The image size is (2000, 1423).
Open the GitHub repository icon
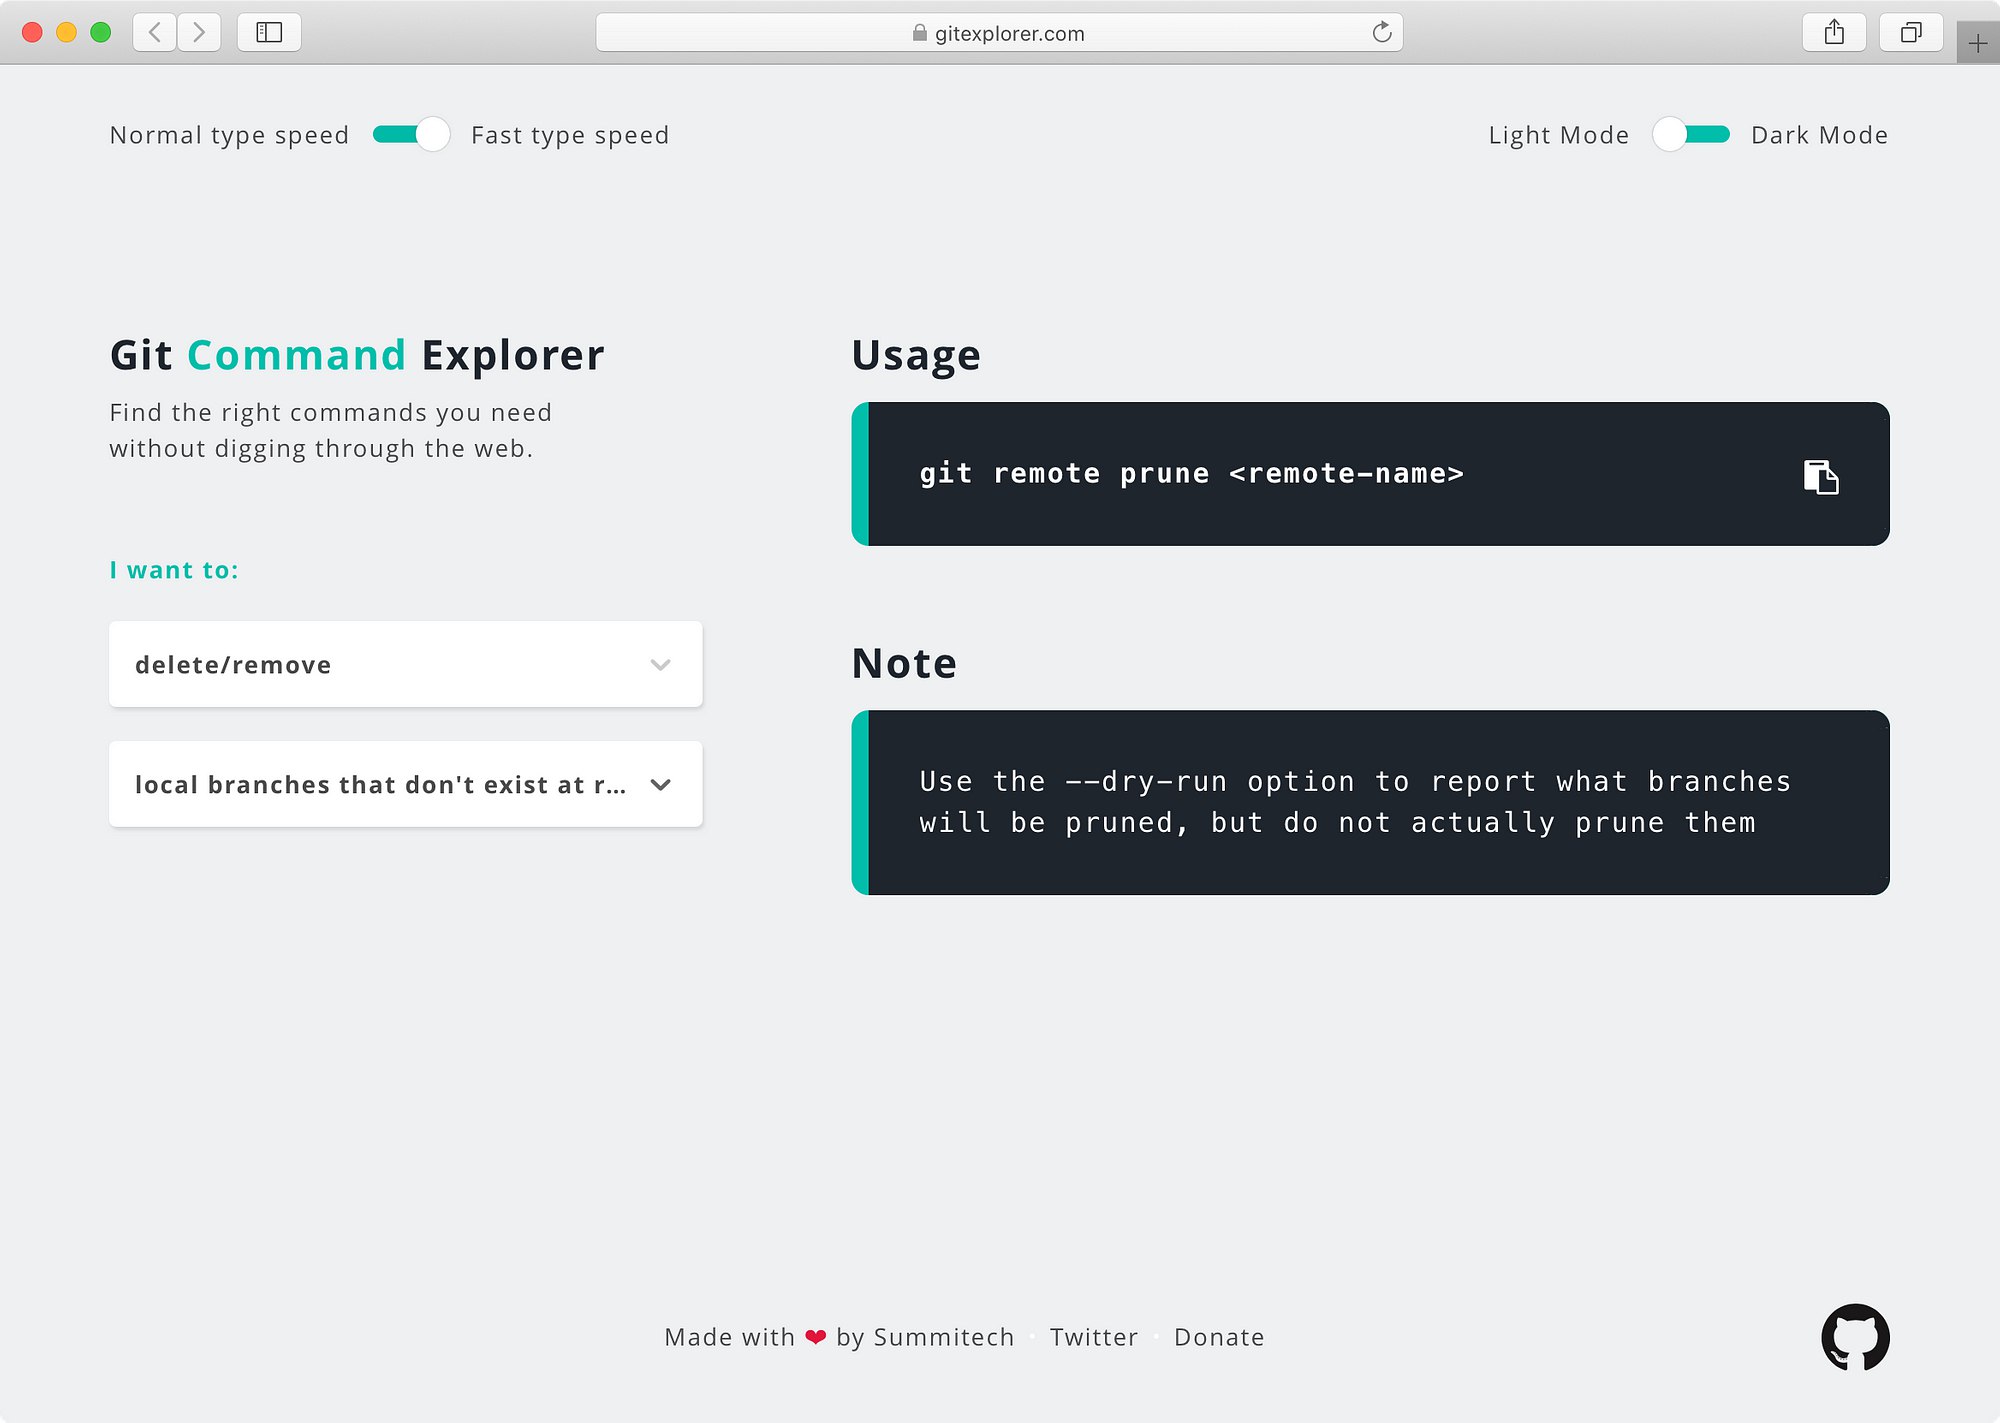tap(1855, 1337)
